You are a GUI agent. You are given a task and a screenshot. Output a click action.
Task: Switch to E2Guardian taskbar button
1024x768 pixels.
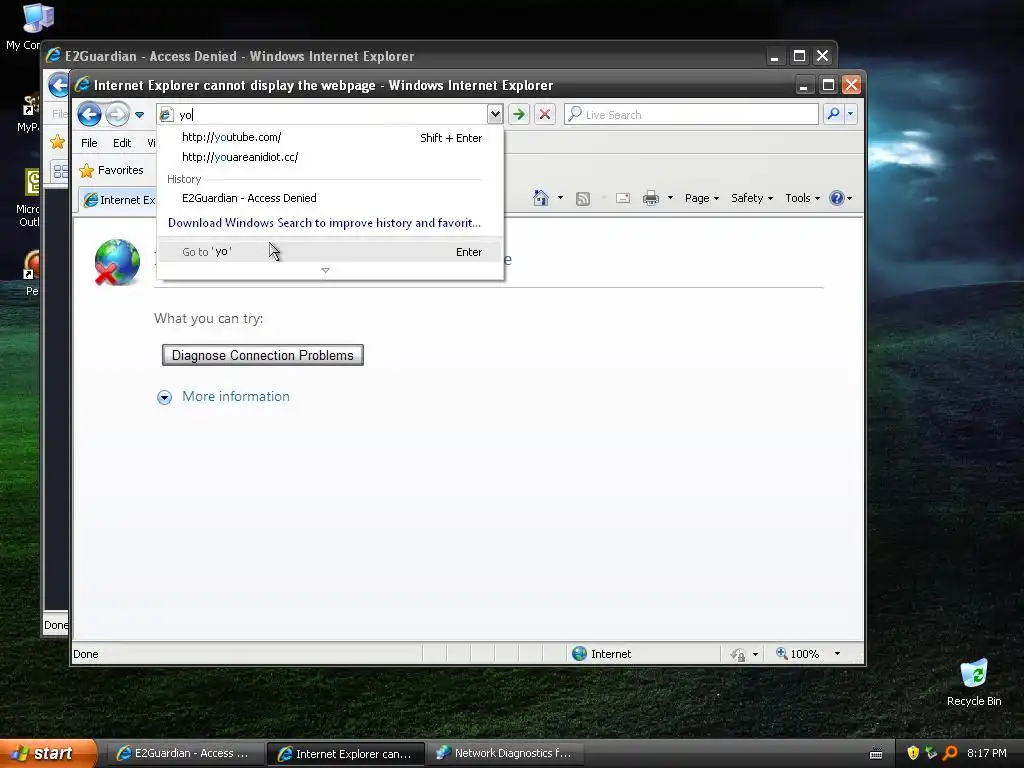[185, 754]
